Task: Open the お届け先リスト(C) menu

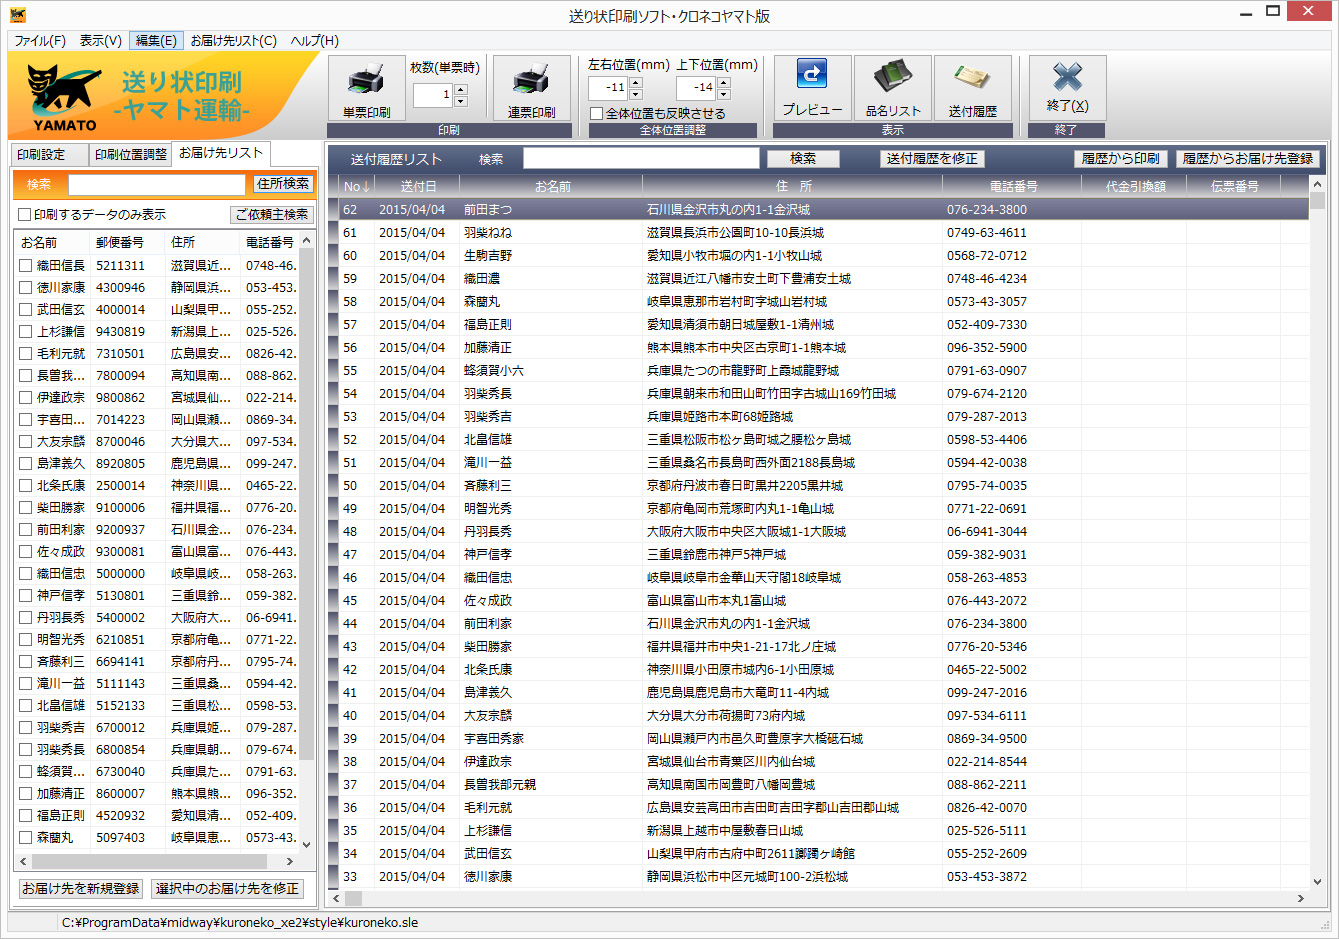Action: pos(234,41)
